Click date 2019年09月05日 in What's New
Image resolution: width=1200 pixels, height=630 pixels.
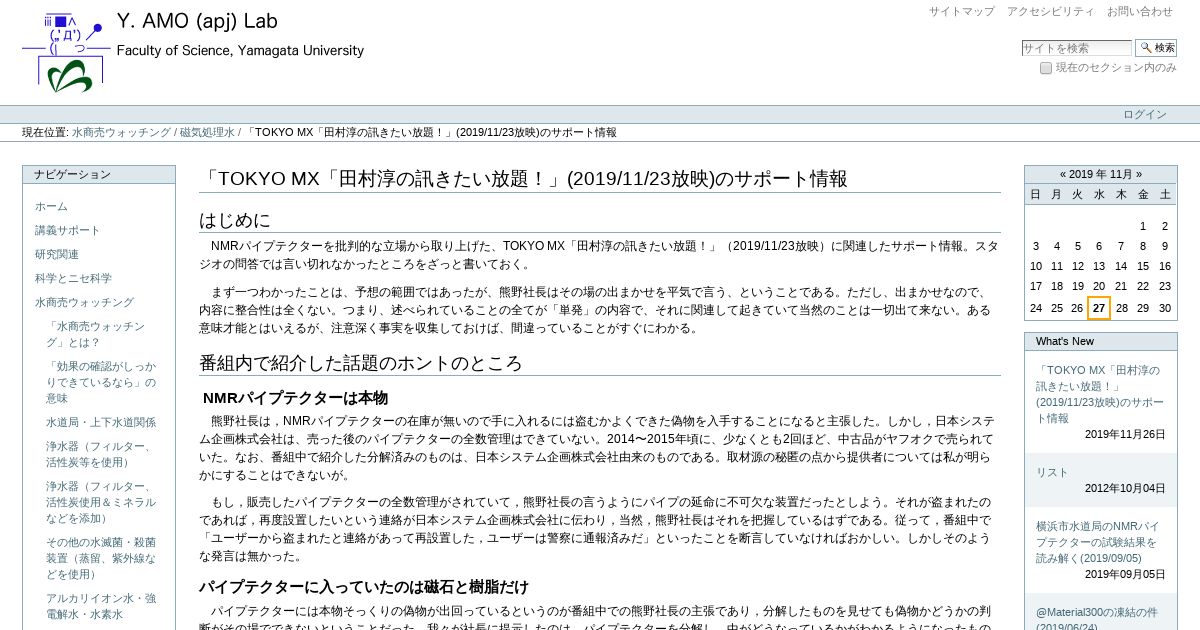[1125, 574]
